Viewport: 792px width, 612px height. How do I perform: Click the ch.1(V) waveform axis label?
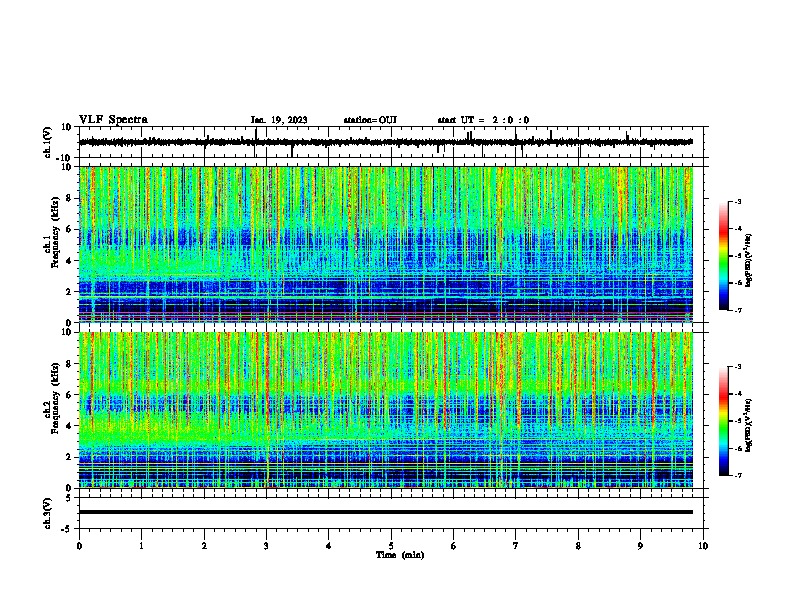[48, 142]
